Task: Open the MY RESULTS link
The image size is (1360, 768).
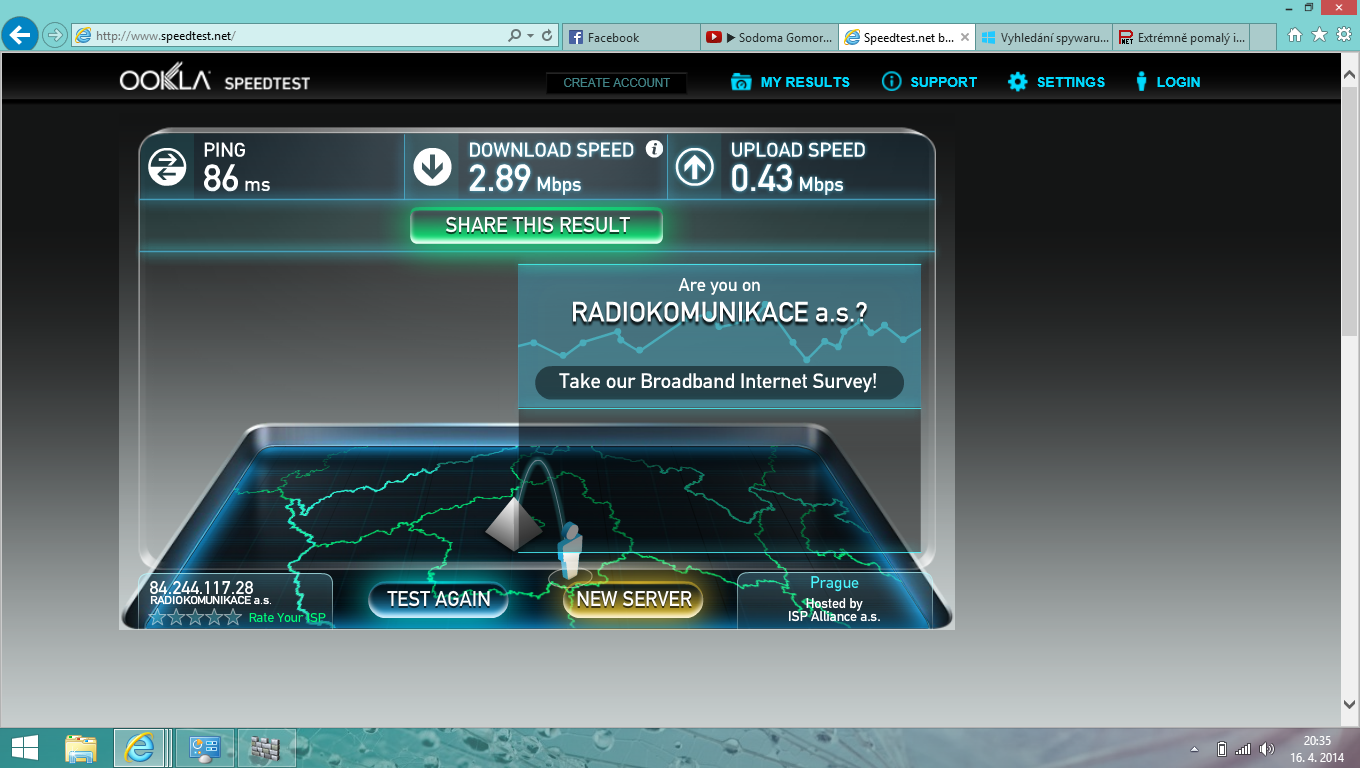Action: tap(805, 82)
